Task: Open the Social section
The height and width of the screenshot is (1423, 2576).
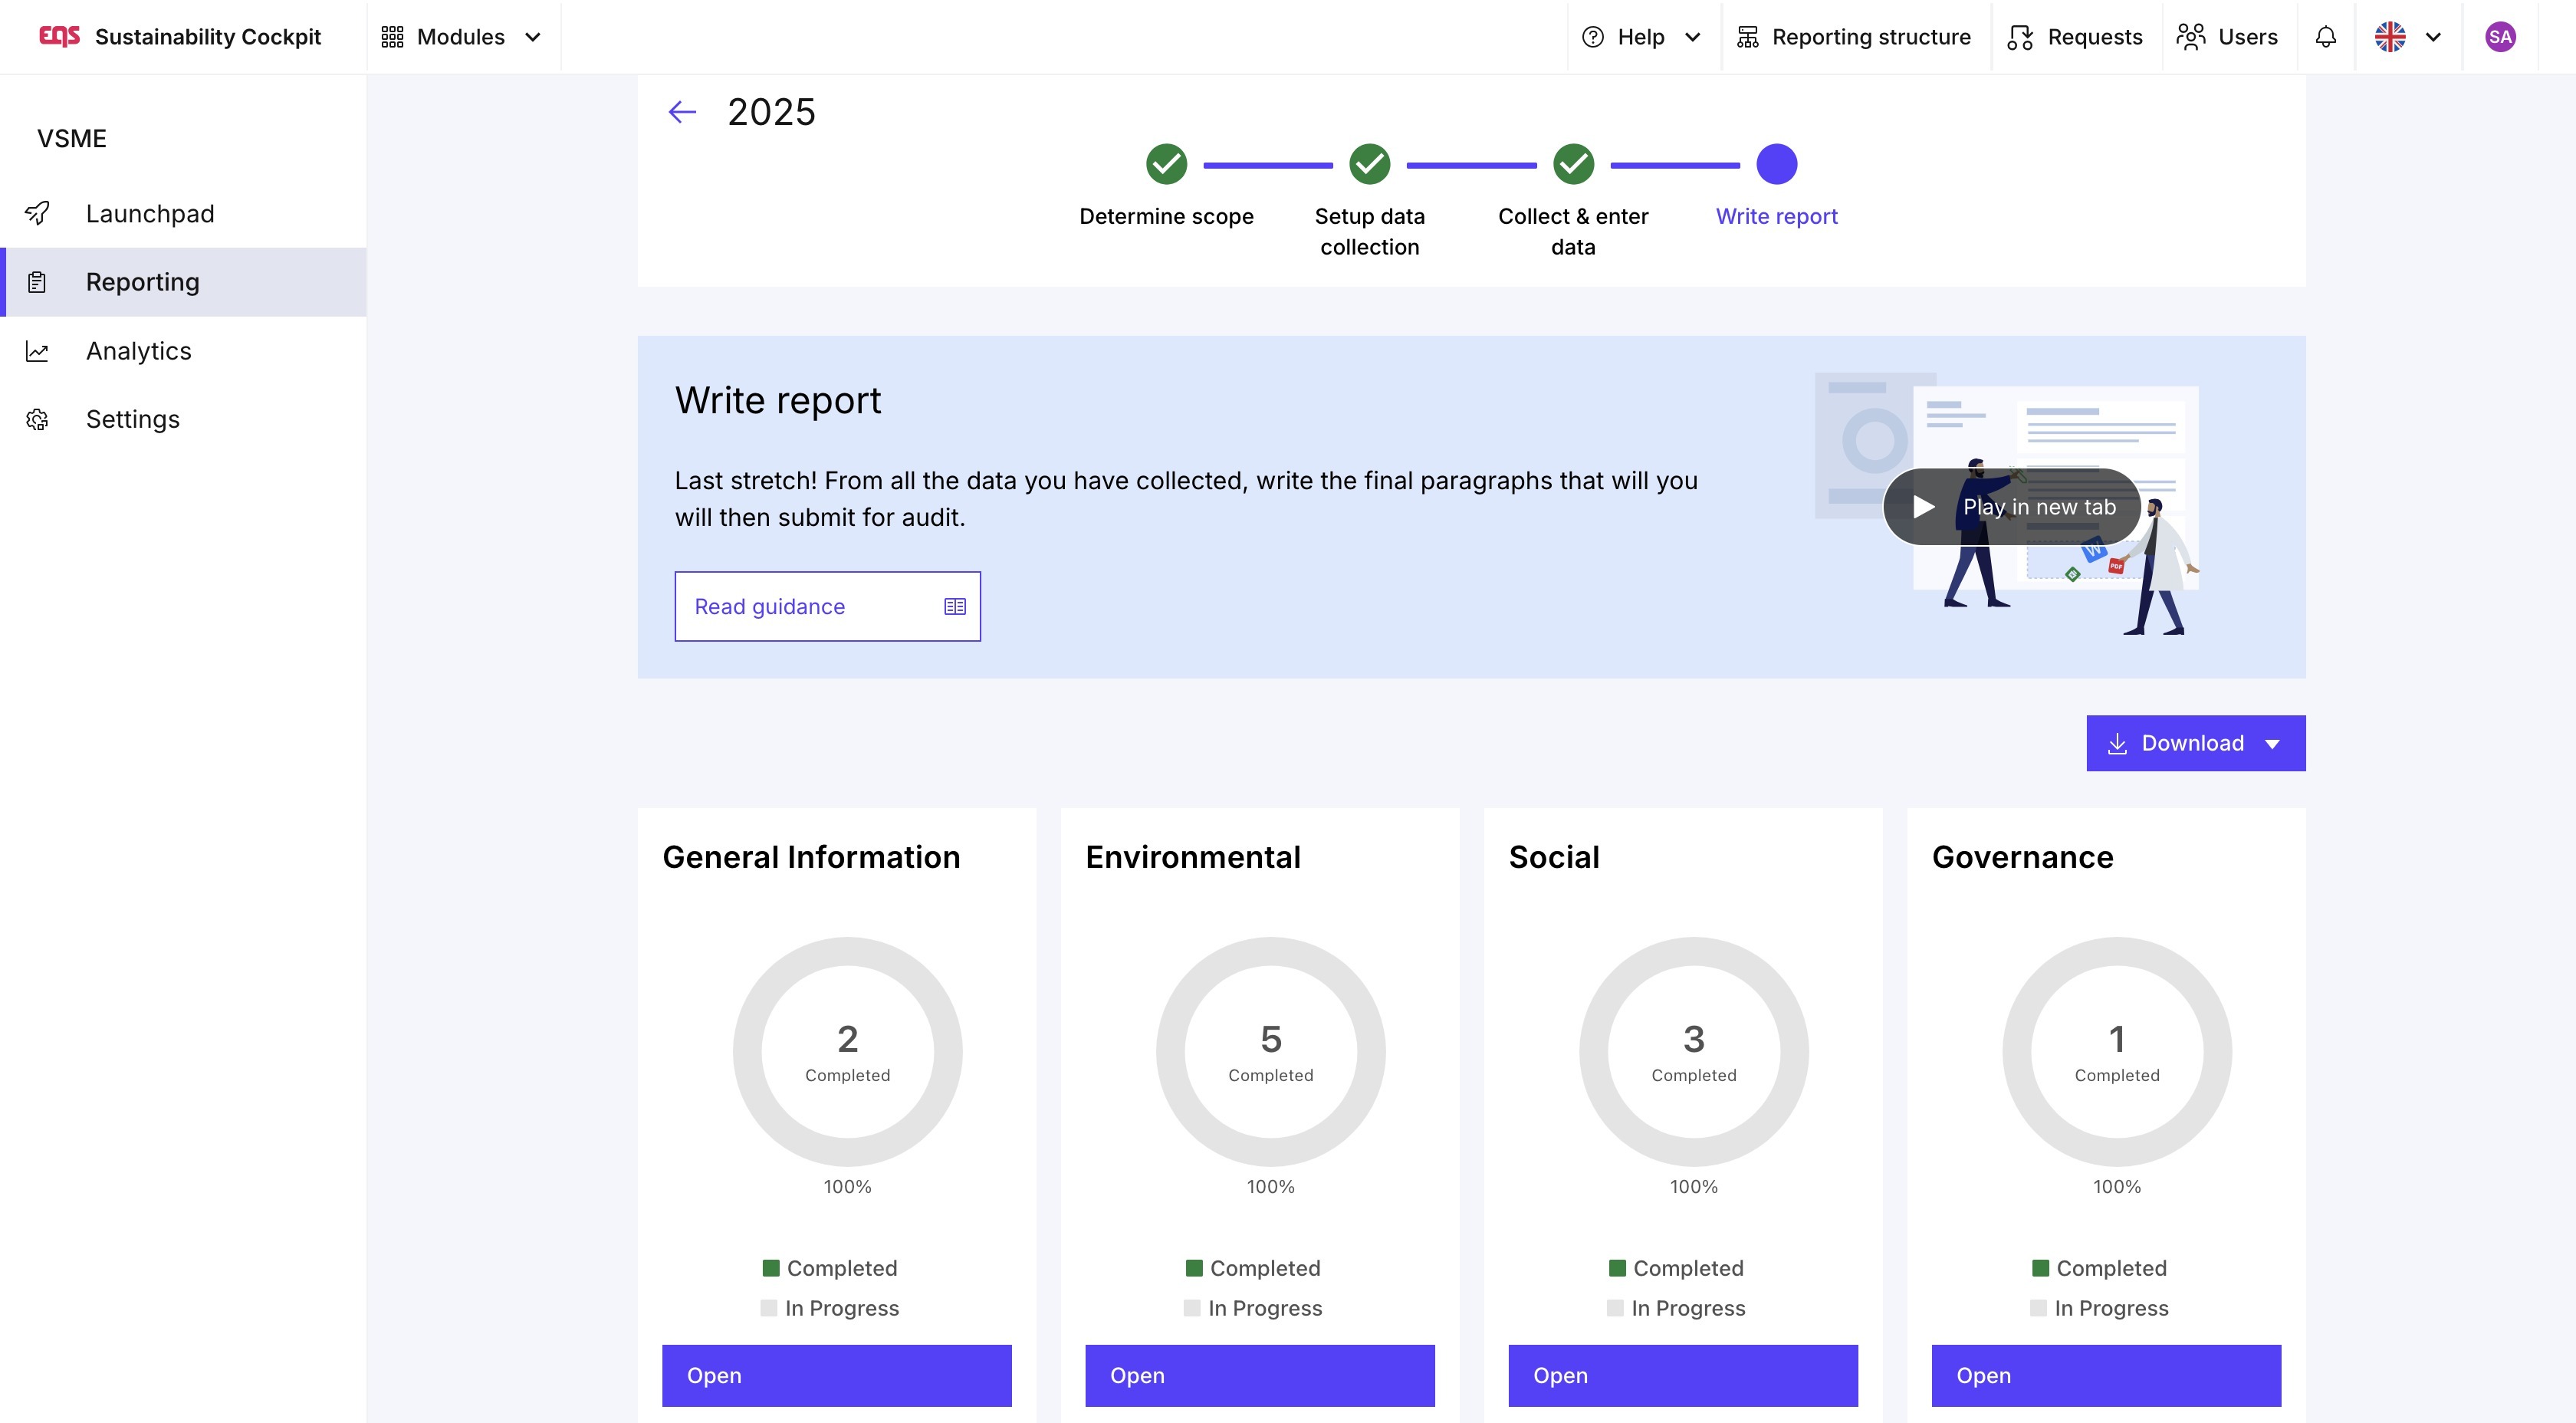Action: 1682,1375
